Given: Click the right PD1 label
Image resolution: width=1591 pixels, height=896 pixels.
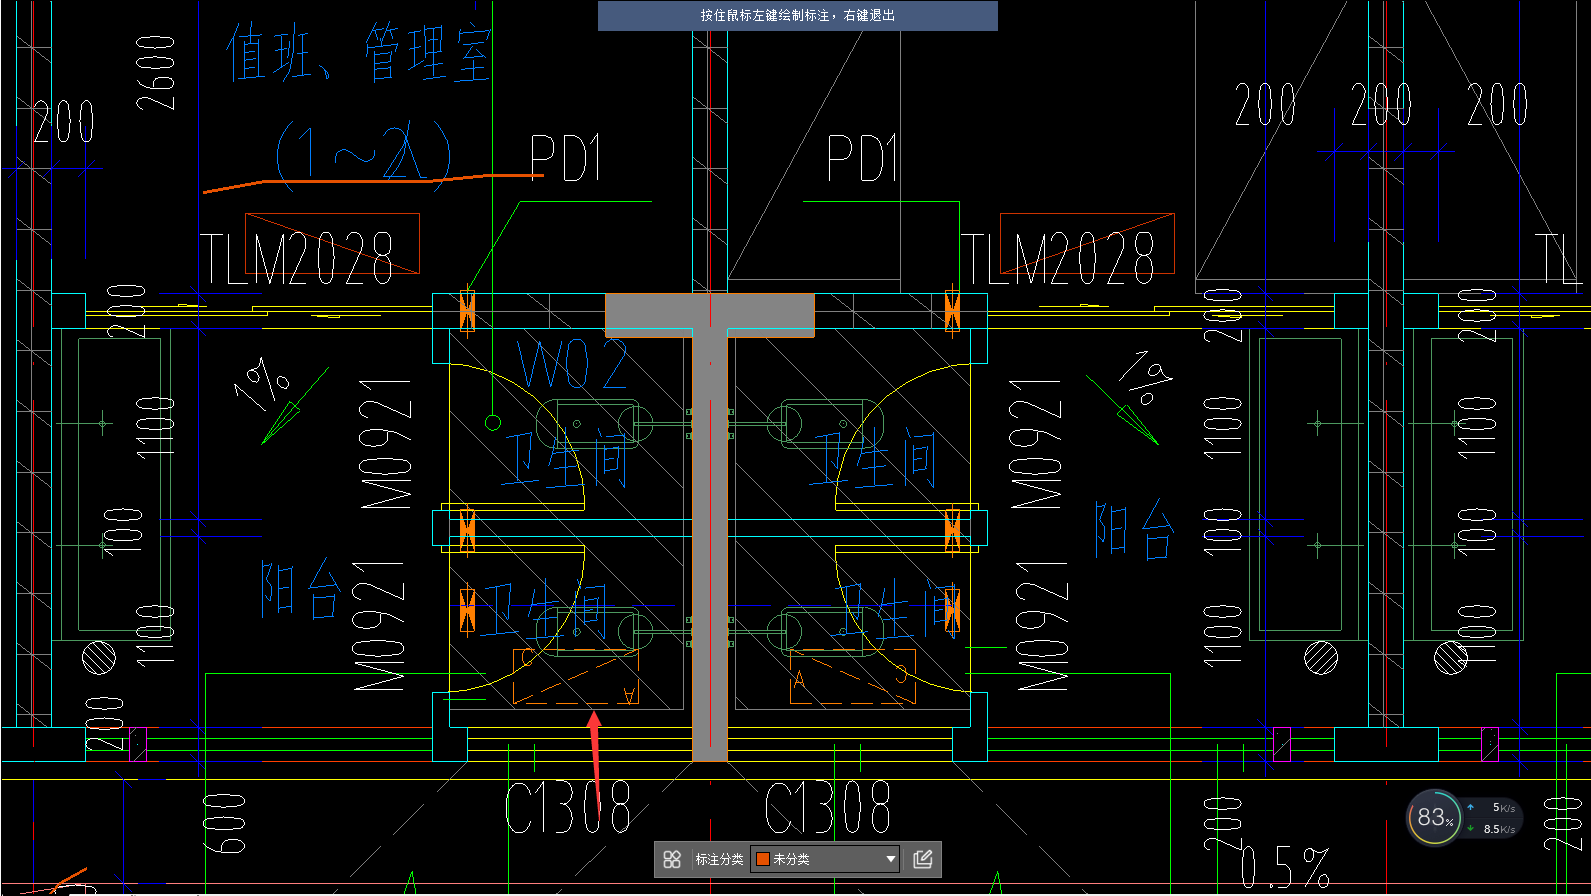Looking at the screenshot, I should (x=862, y=158).
